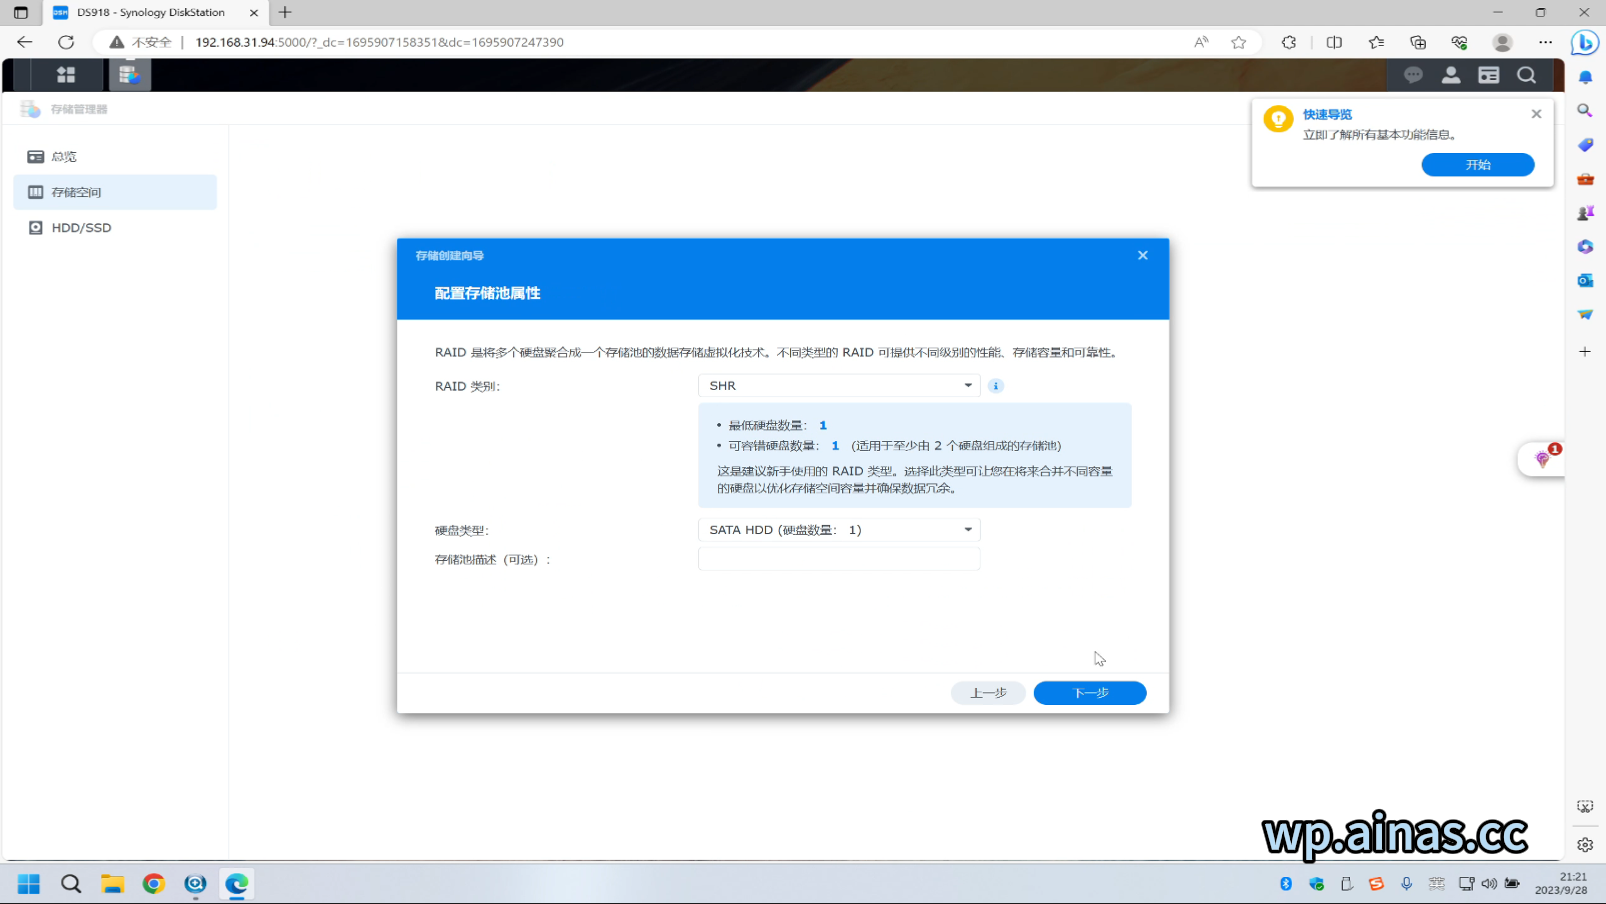Open the user account icon in top bar
Image resolution: width=1606 pixels, height=904 pixels.
(x=1451, y=74)
